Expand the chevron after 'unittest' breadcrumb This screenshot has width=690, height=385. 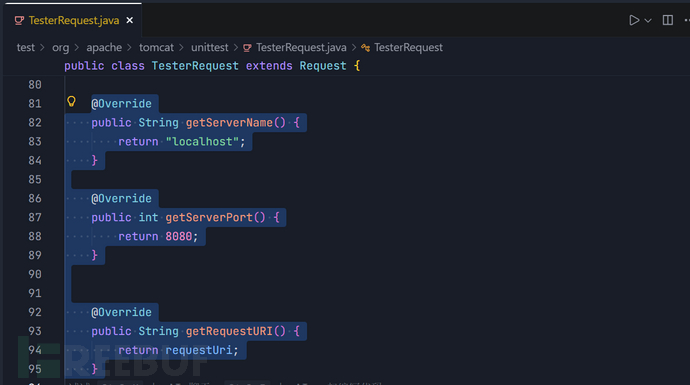[236, 48]
